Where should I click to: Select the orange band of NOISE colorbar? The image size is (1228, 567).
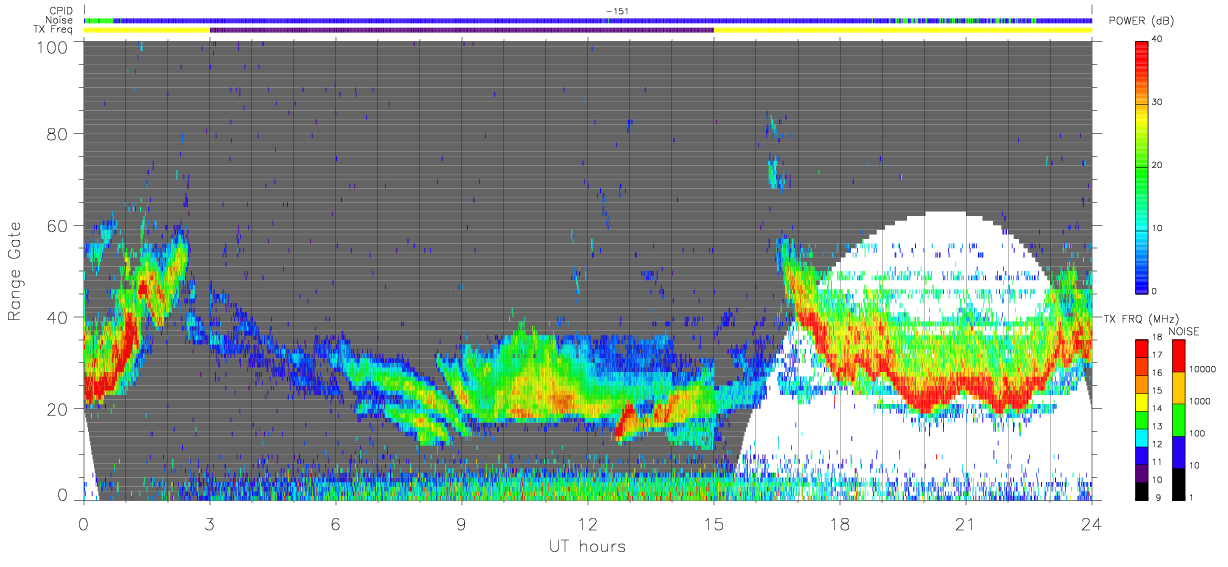tap(1179, 387)
